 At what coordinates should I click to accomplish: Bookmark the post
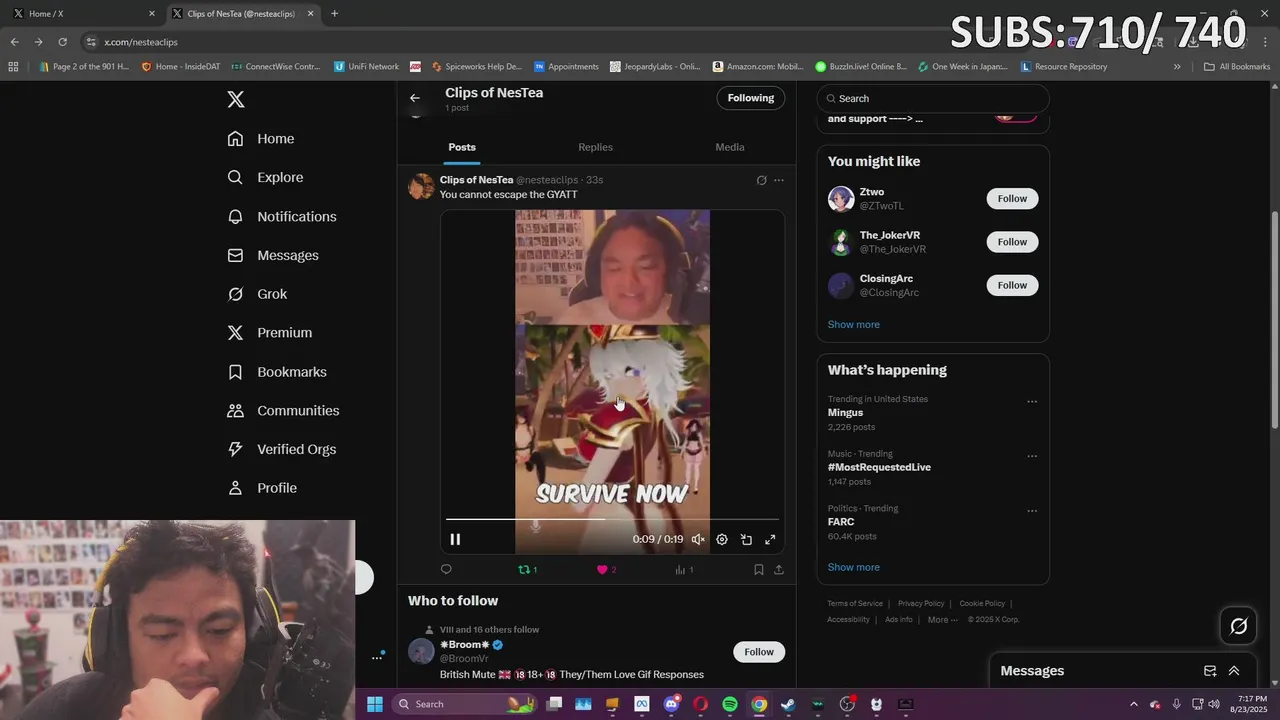point(759,569)
